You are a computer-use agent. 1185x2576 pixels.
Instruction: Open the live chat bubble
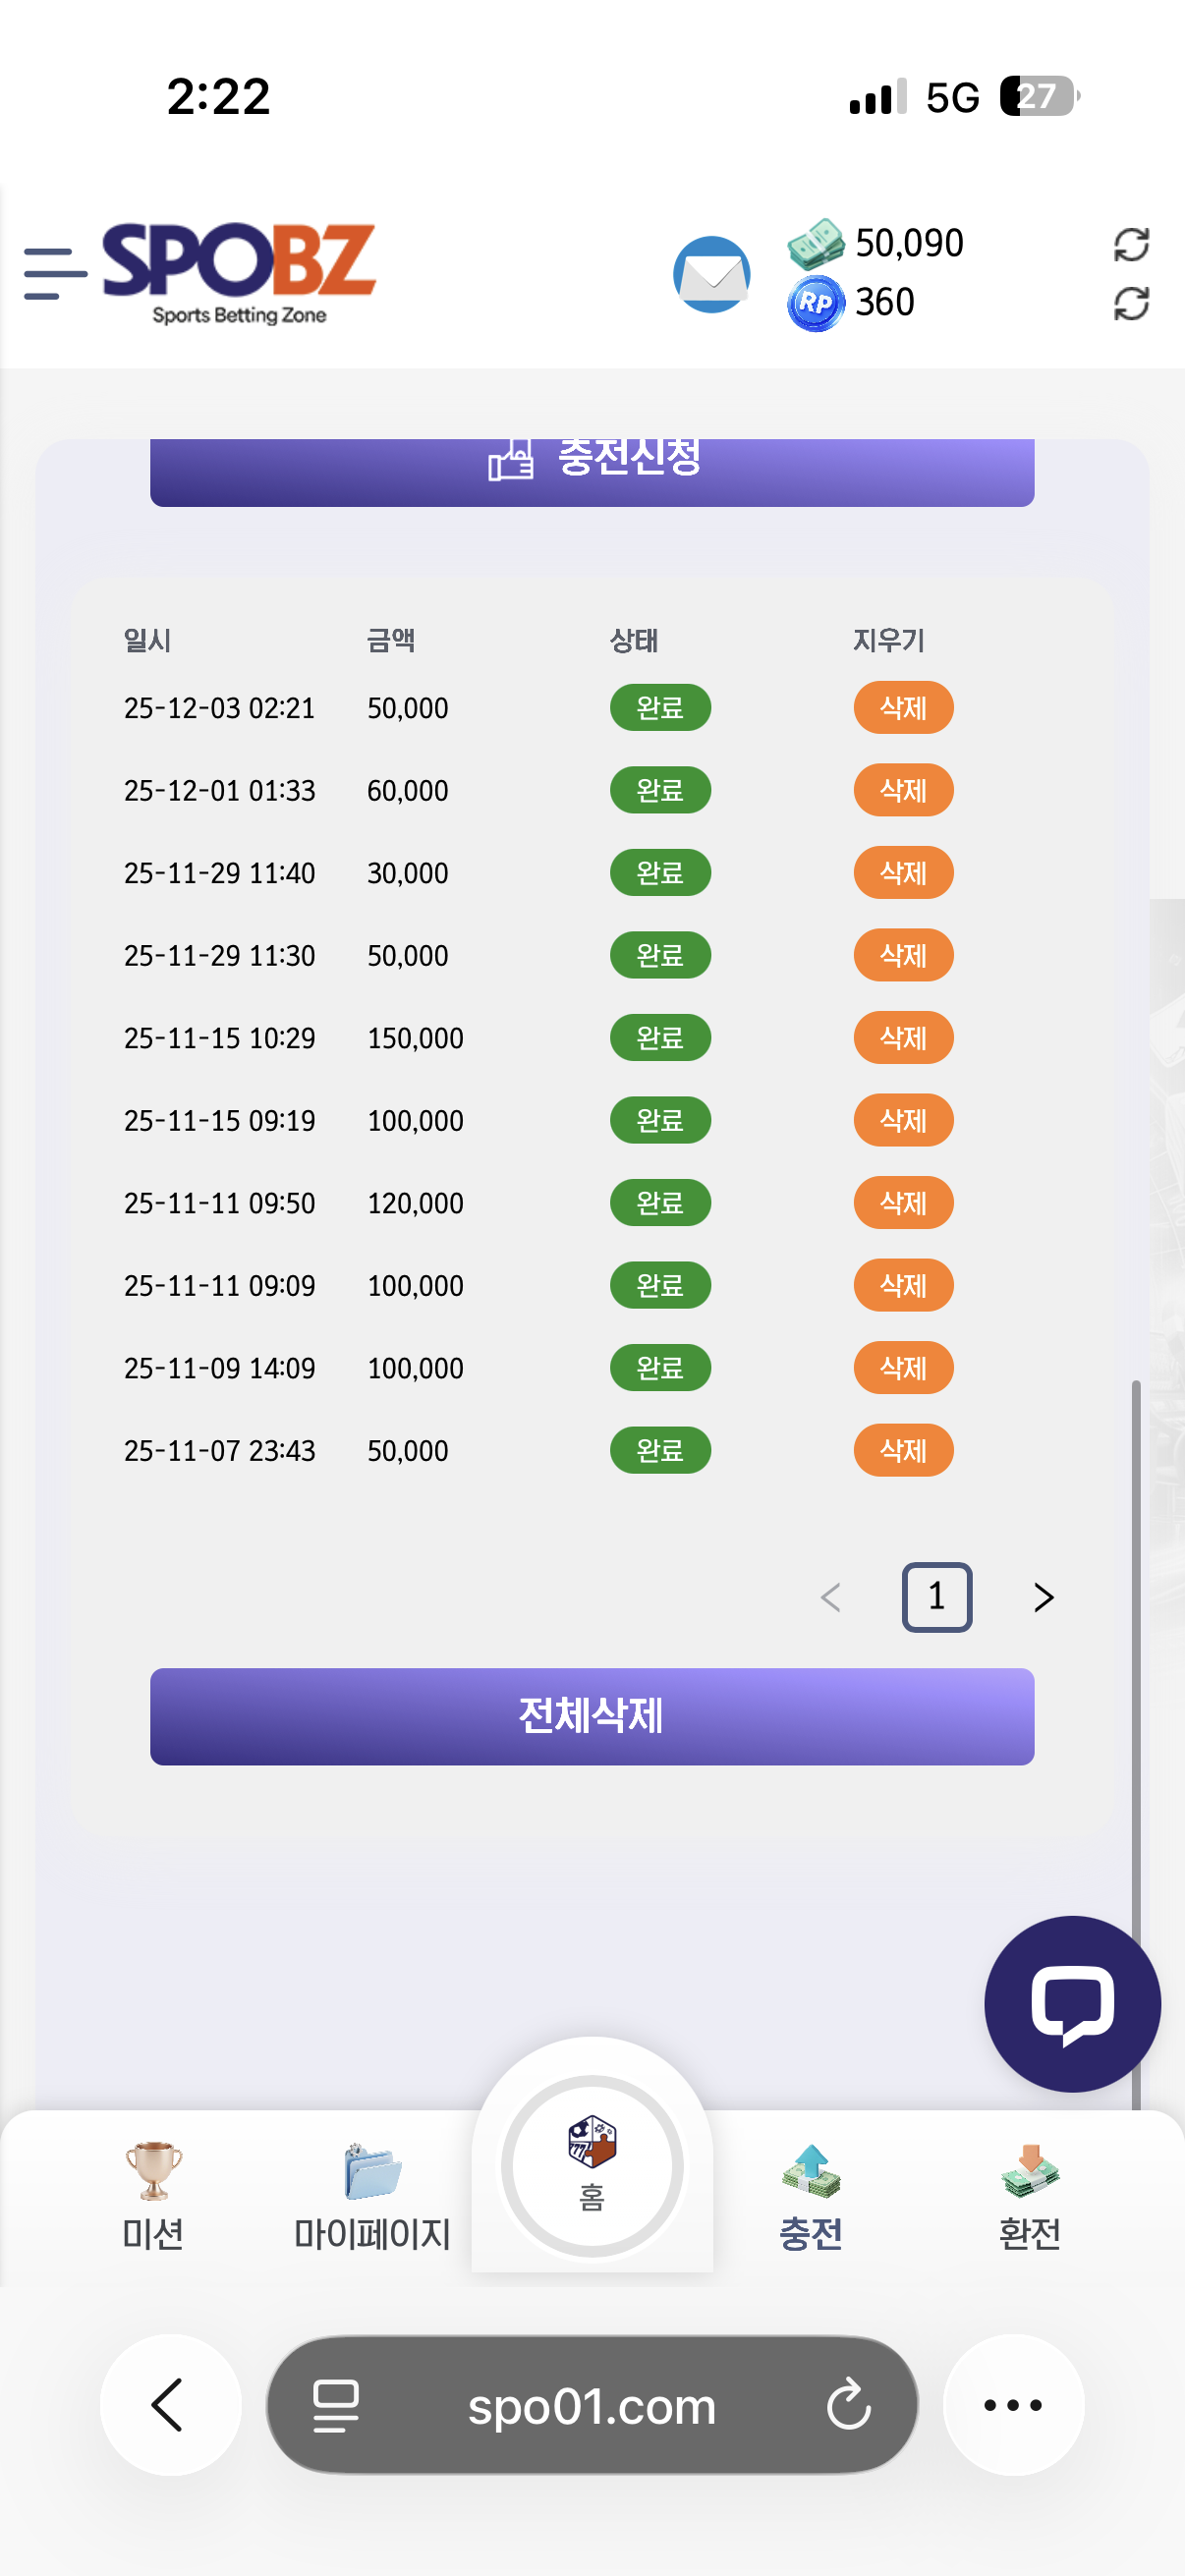(1071, 2003)
